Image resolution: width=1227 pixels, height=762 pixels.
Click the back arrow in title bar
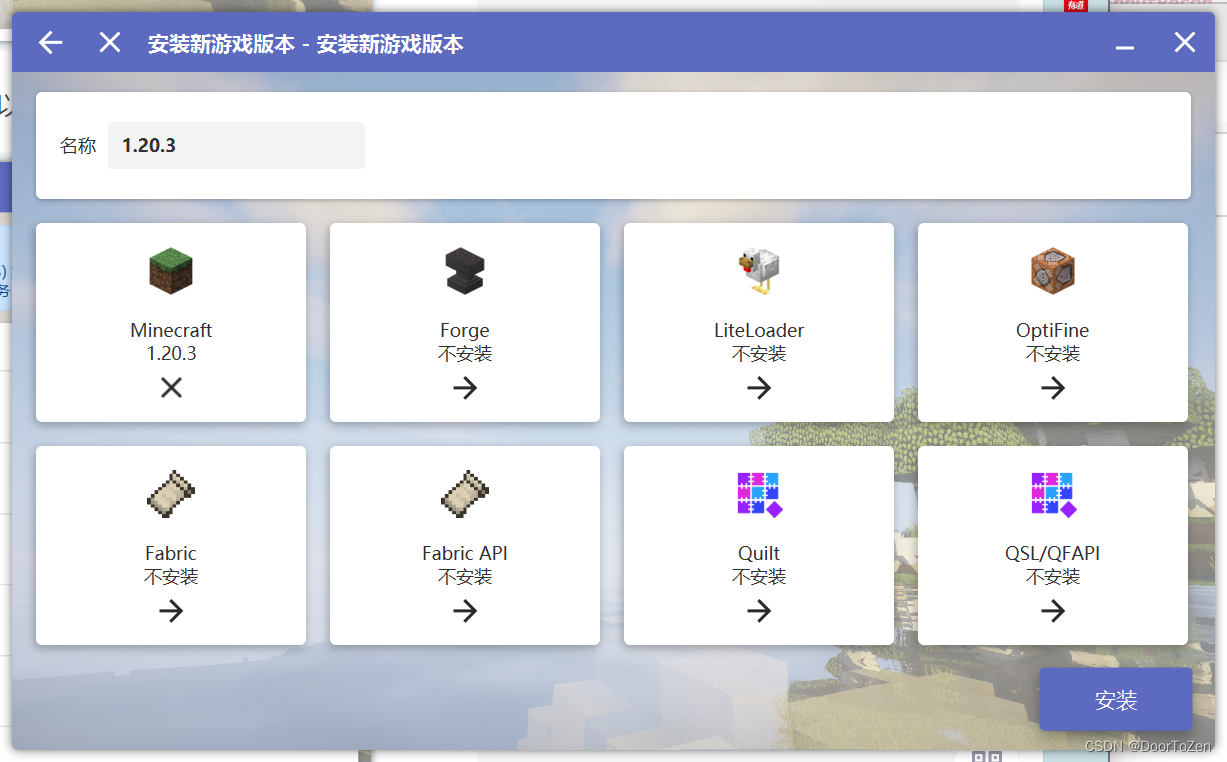tap(50, 42)
